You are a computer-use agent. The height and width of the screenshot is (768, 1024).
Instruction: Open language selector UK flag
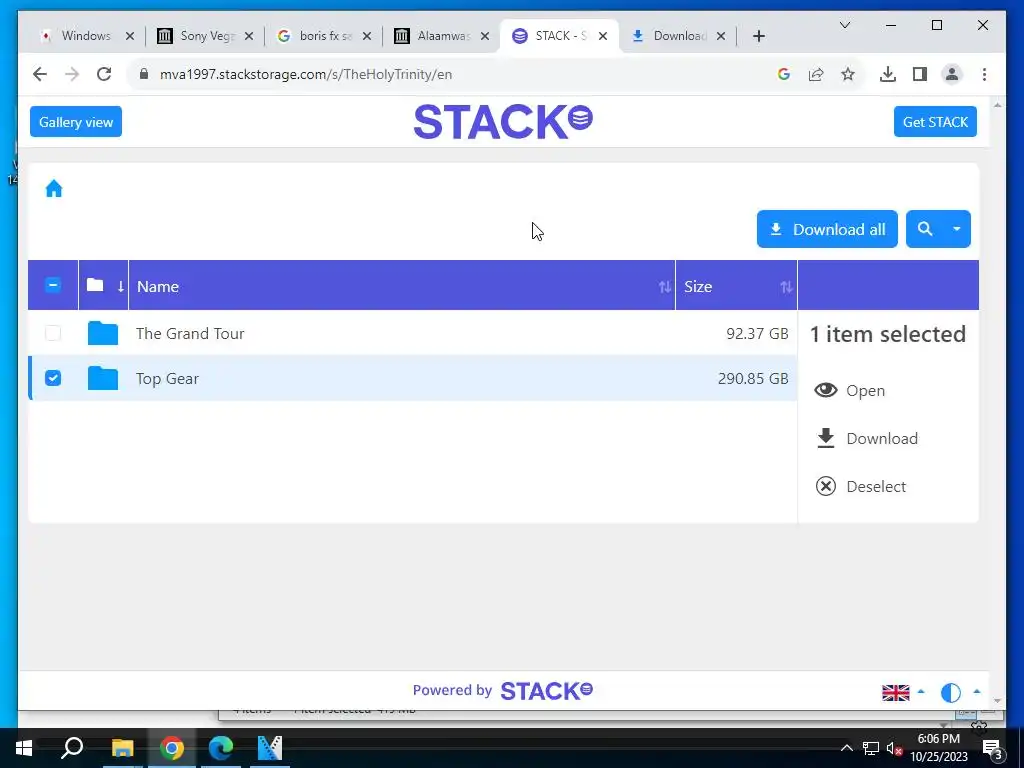coord(895,692)
